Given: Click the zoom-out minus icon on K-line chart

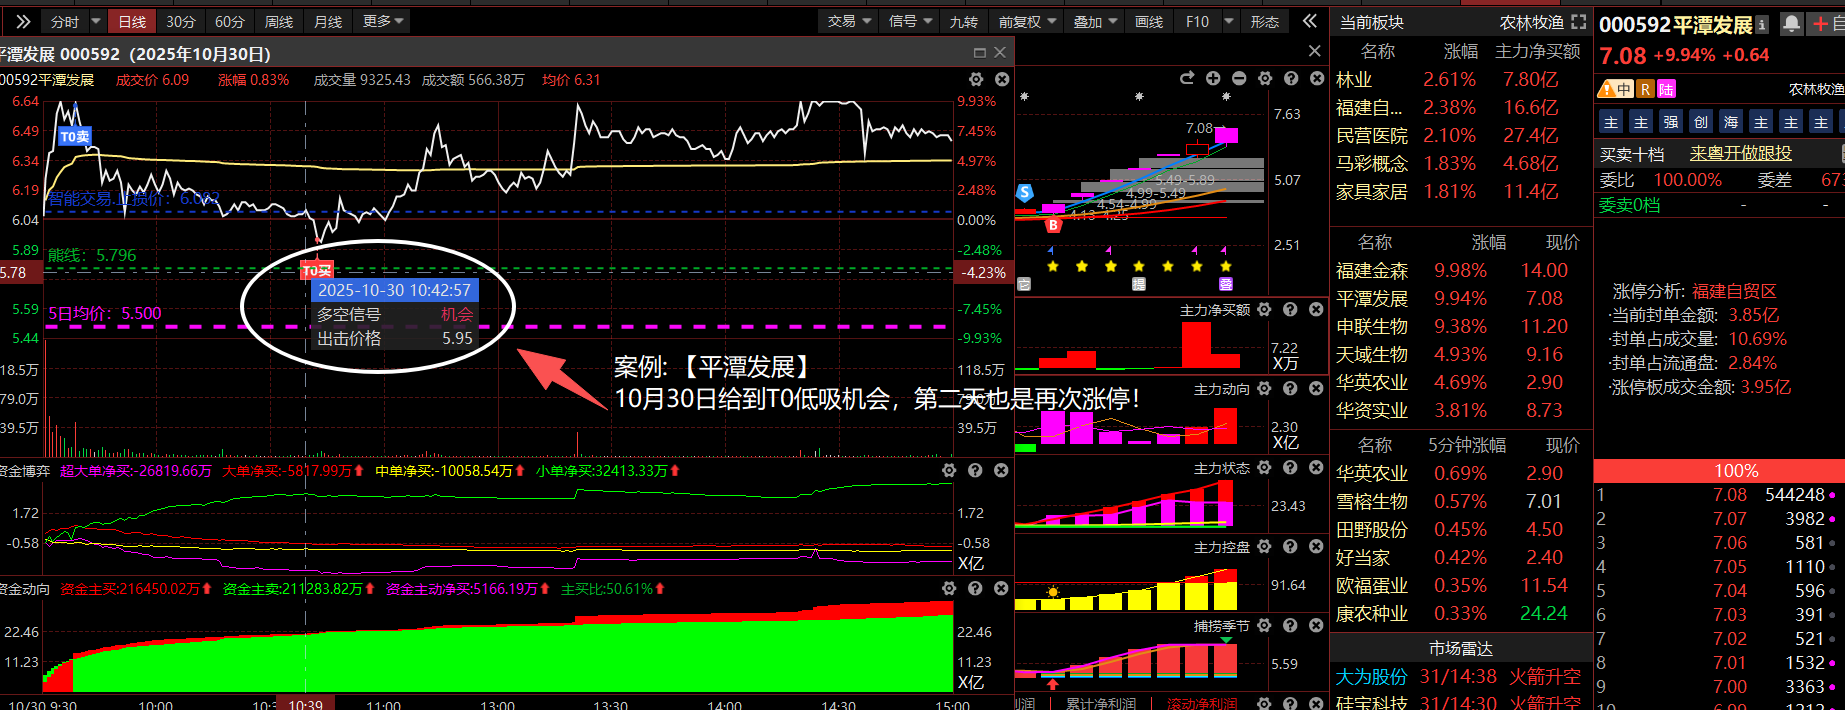Looking at the screenshot, I should pyautogui.click(x=1239, y=78).
